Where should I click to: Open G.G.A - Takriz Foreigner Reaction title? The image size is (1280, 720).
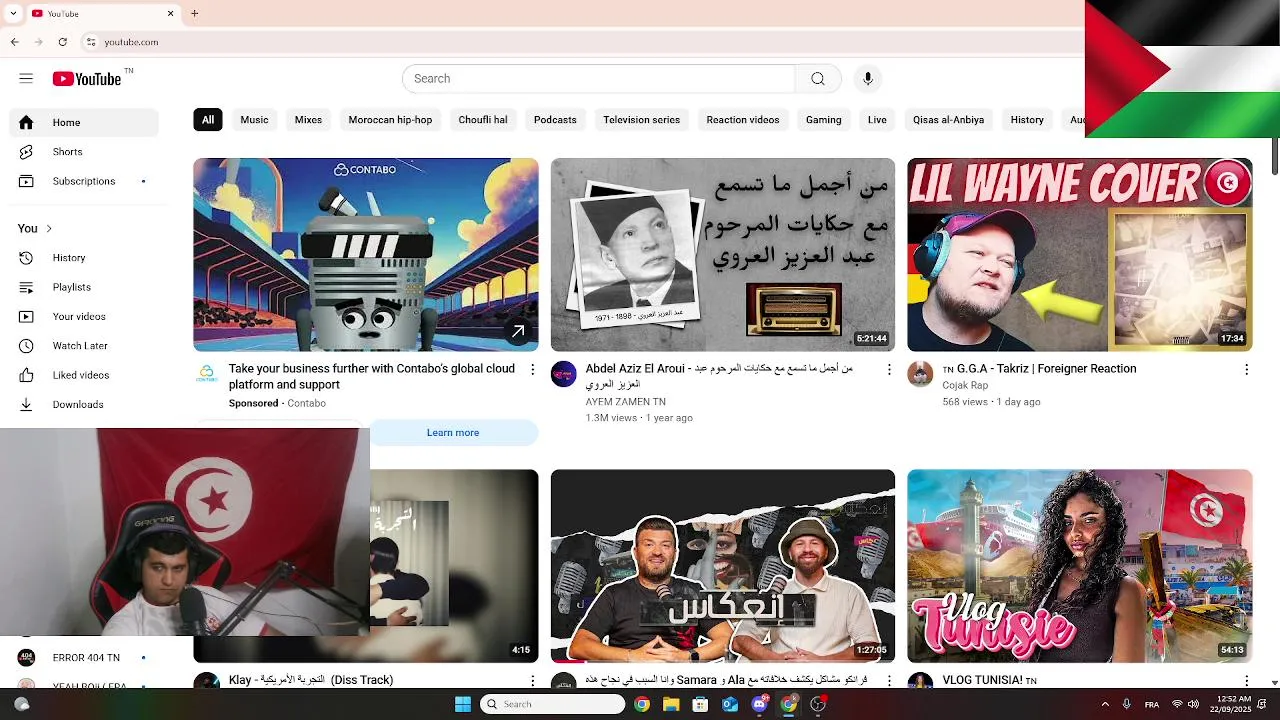tap(1039, 369)
